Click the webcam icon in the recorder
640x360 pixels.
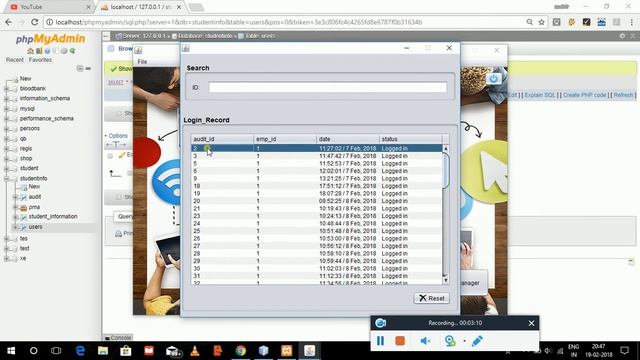tap(450, 340)
